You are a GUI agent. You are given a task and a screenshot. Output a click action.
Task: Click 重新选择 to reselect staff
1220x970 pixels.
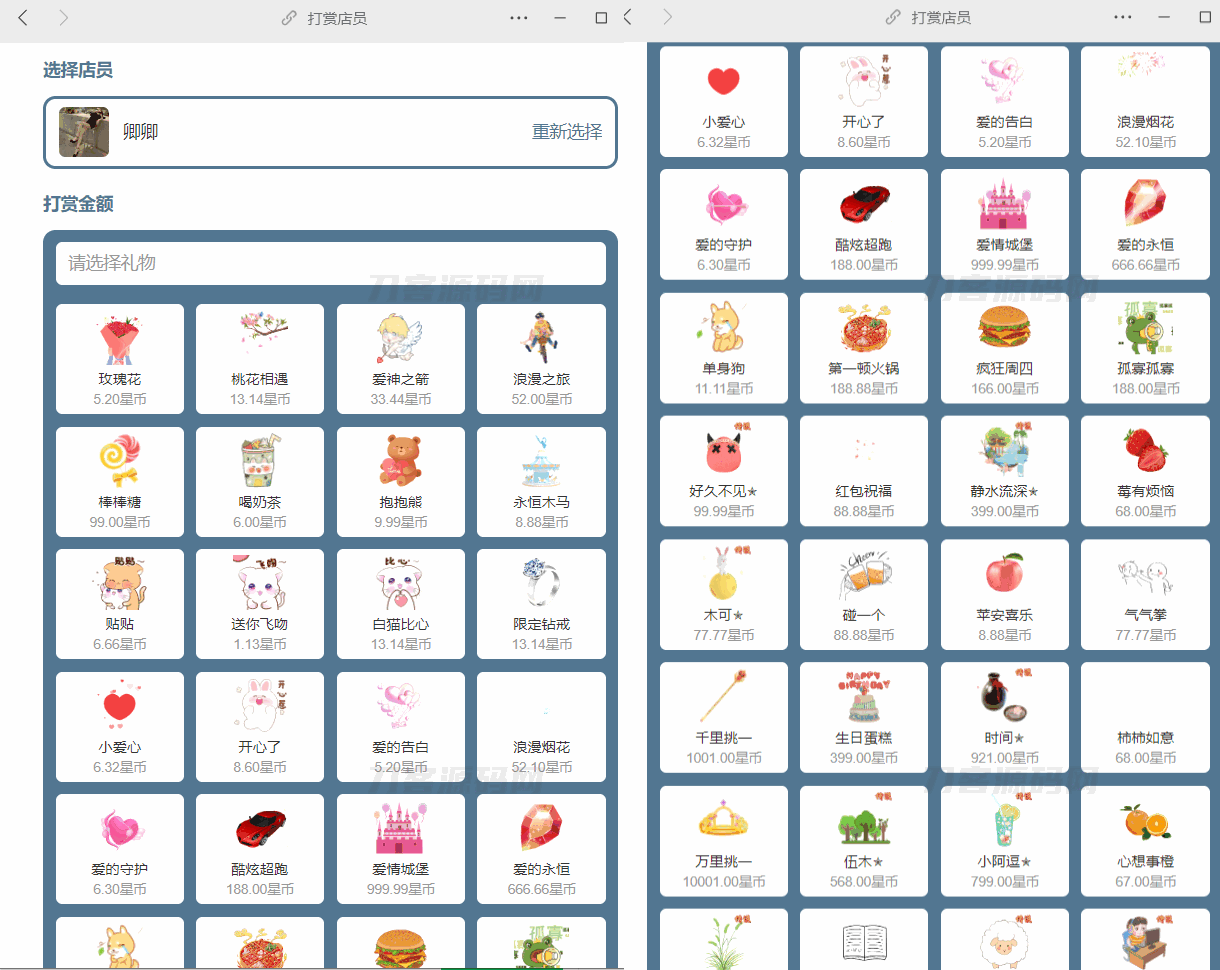(x=567, y=132)
